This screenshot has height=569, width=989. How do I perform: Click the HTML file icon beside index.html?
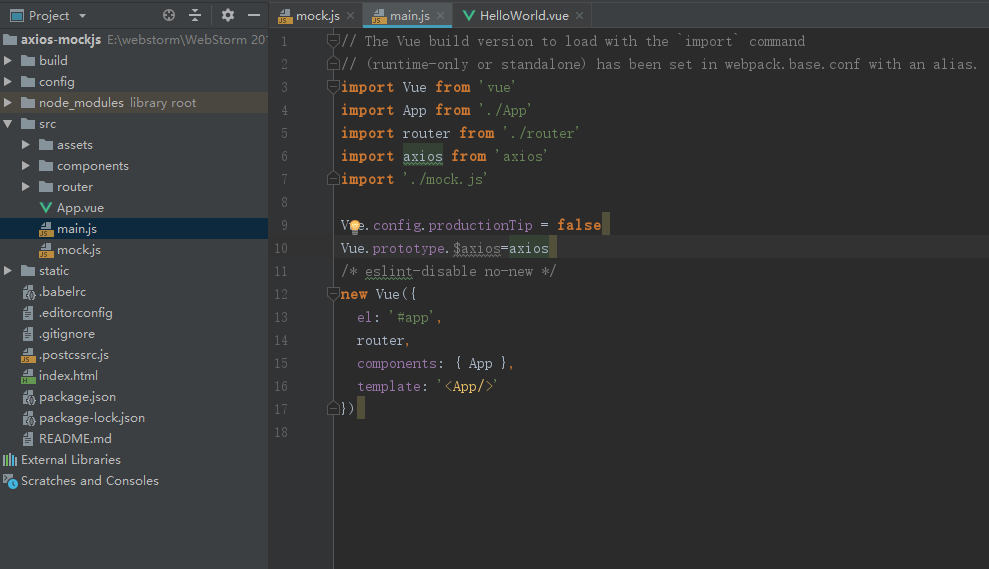point(28,376)
